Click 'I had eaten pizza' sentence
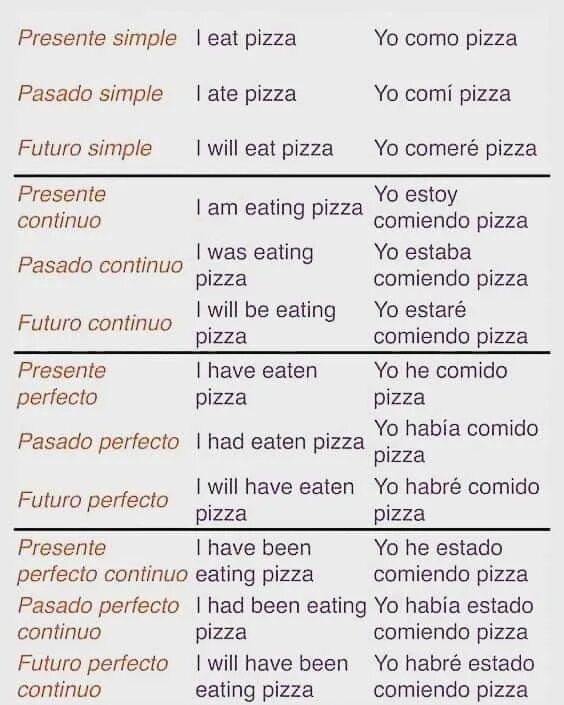This screenshot has height=705, width=564. click(x=280, y=442)
